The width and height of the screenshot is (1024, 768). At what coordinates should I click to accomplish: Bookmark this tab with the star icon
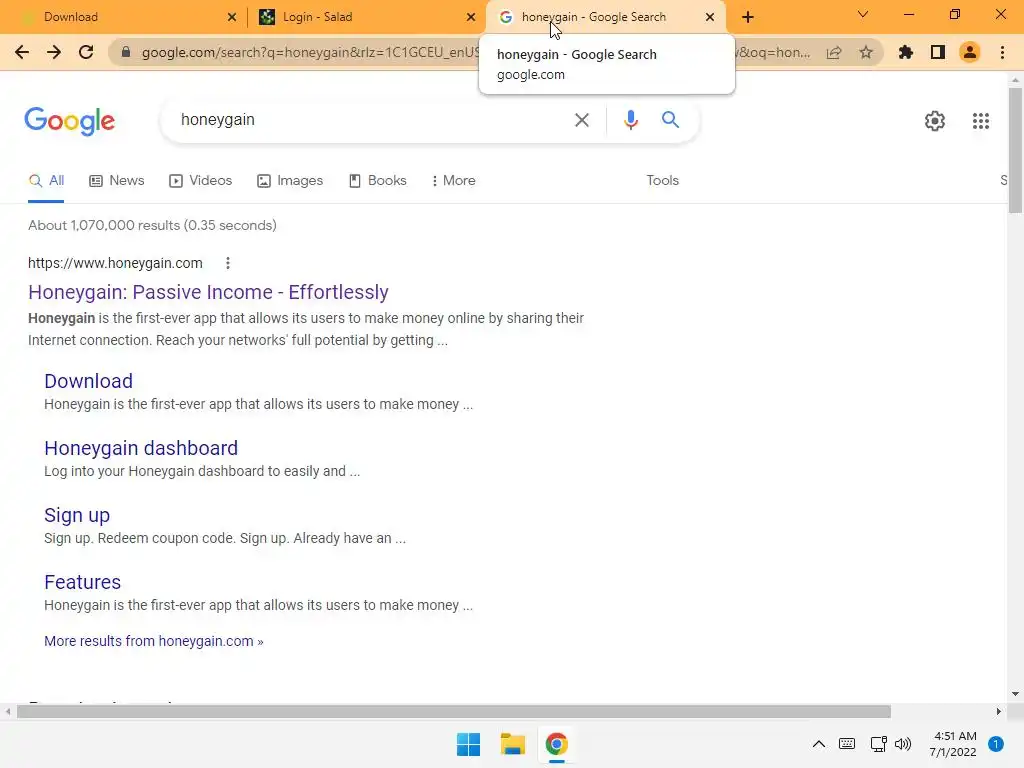pyautogui.click(x=866, y=52)
